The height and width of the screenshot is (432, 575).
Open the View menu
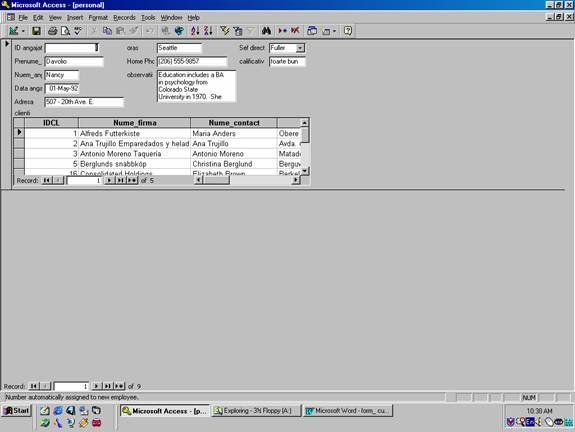[x=55, y=17]
